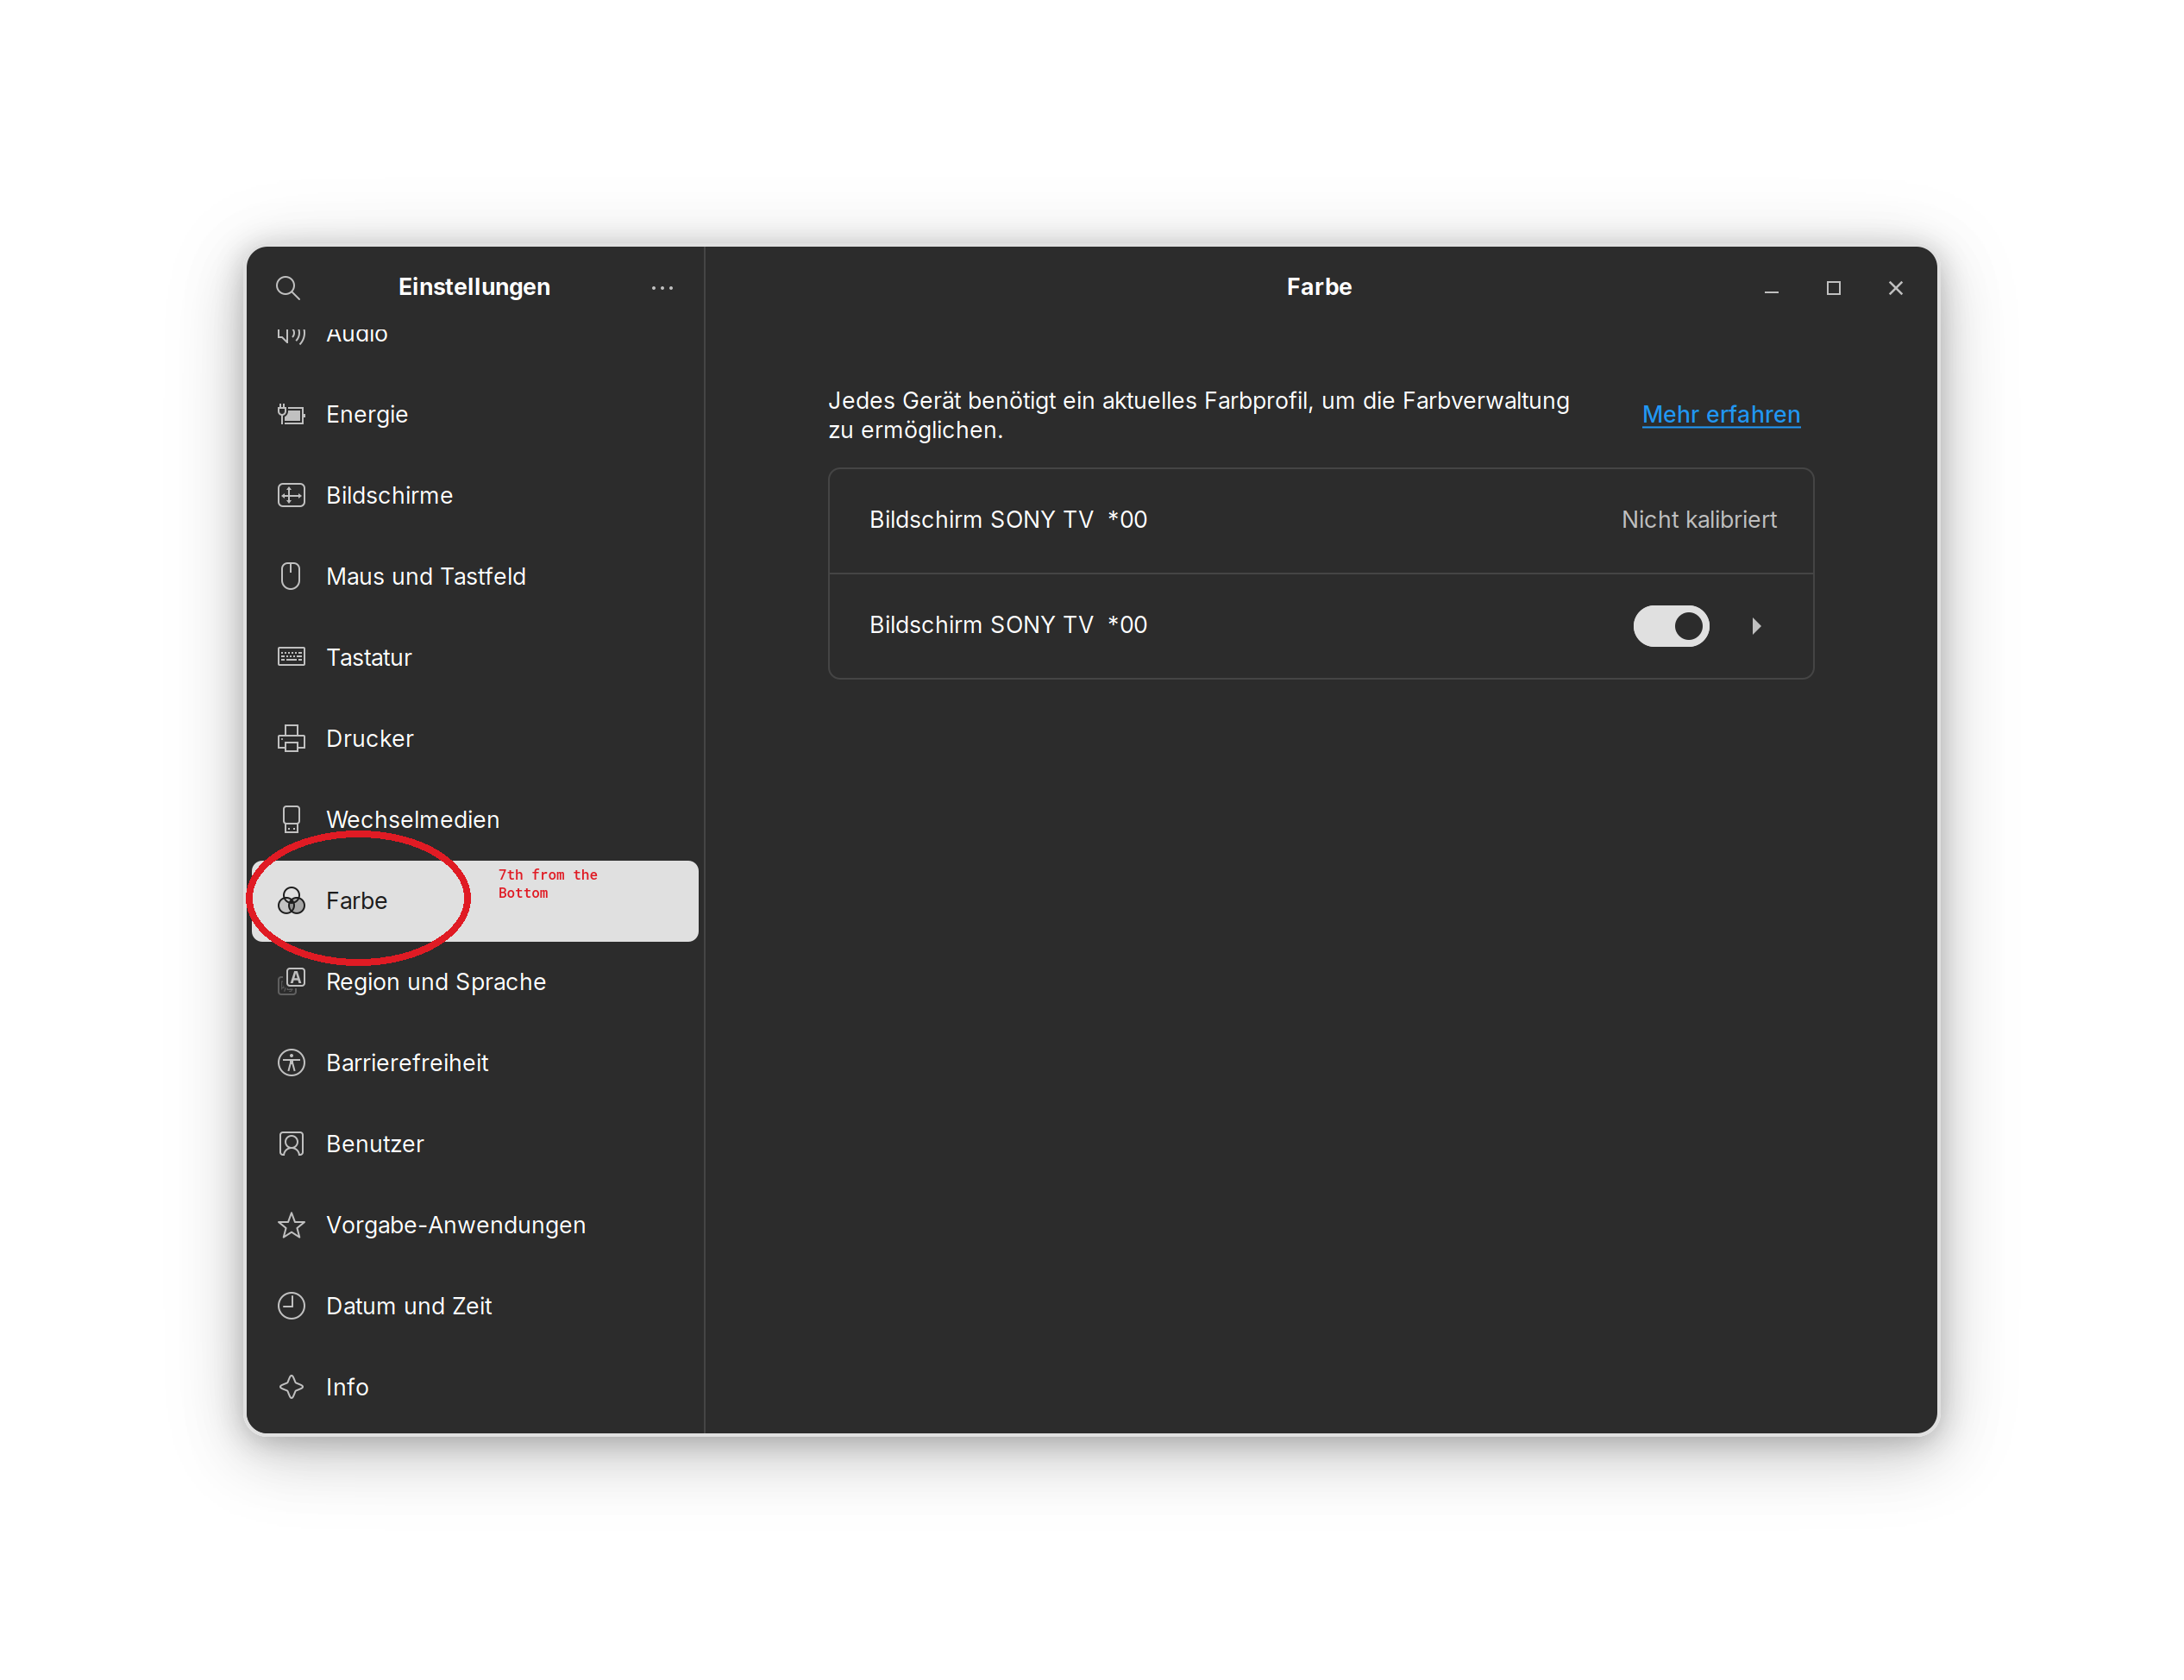Screen dimensions: 2184x1680
Task: Click the Region und Sprache language icon
Action: point(291,981)
